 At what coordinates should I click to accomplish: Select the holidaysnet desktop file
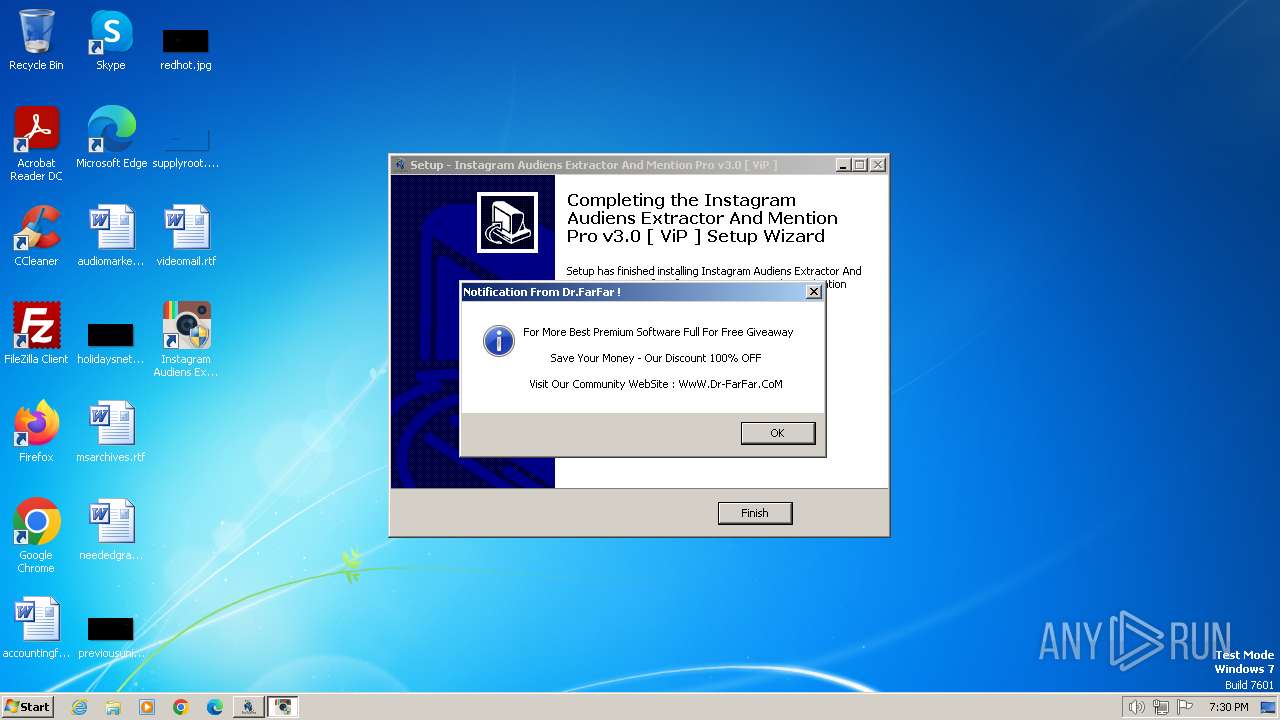[111, 342]
